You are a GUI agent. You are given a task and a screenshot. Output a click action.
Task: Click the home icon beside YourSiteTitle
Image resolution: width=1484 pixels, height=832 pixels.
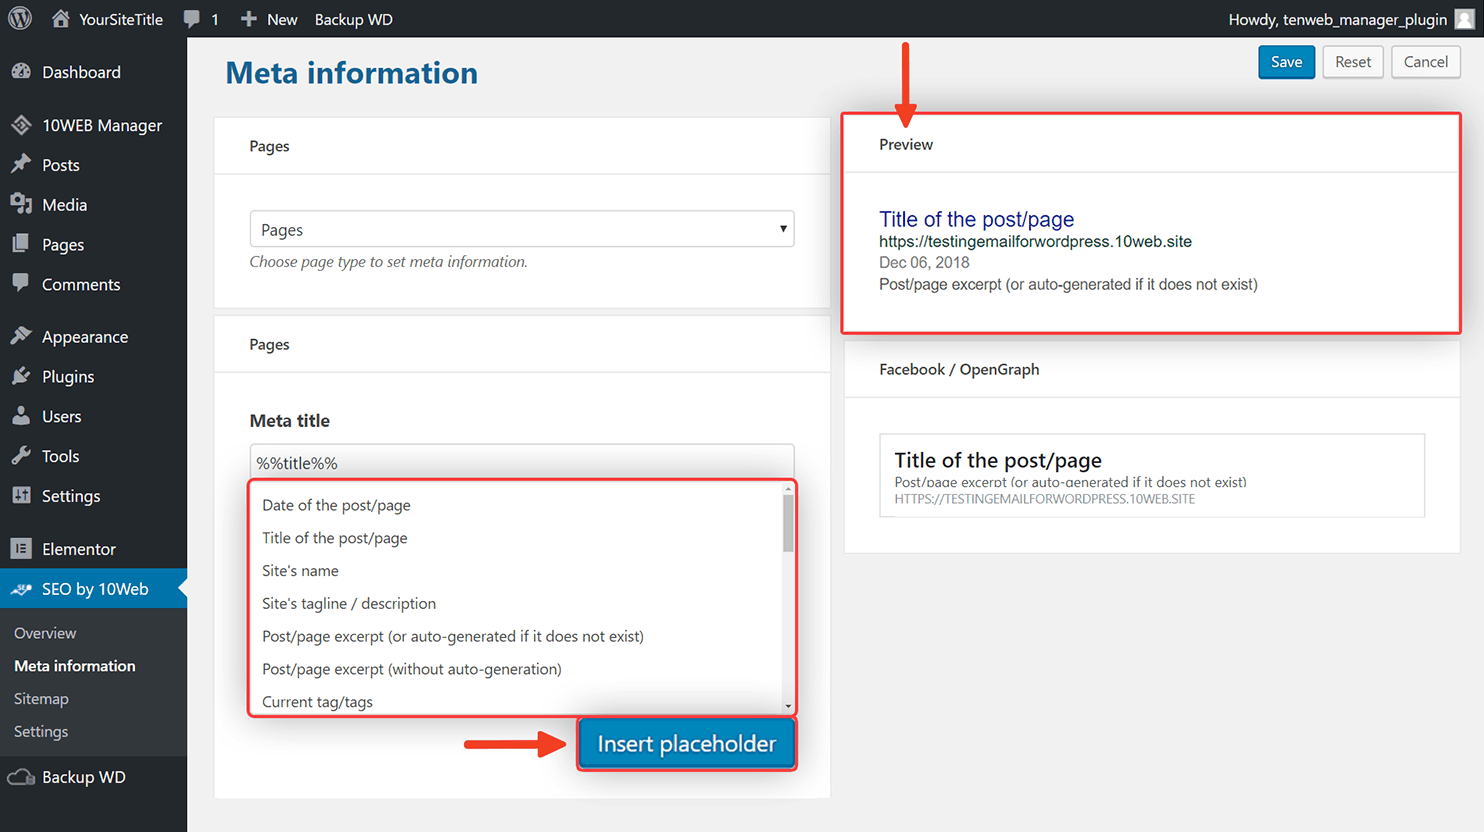tap(61, 18)
